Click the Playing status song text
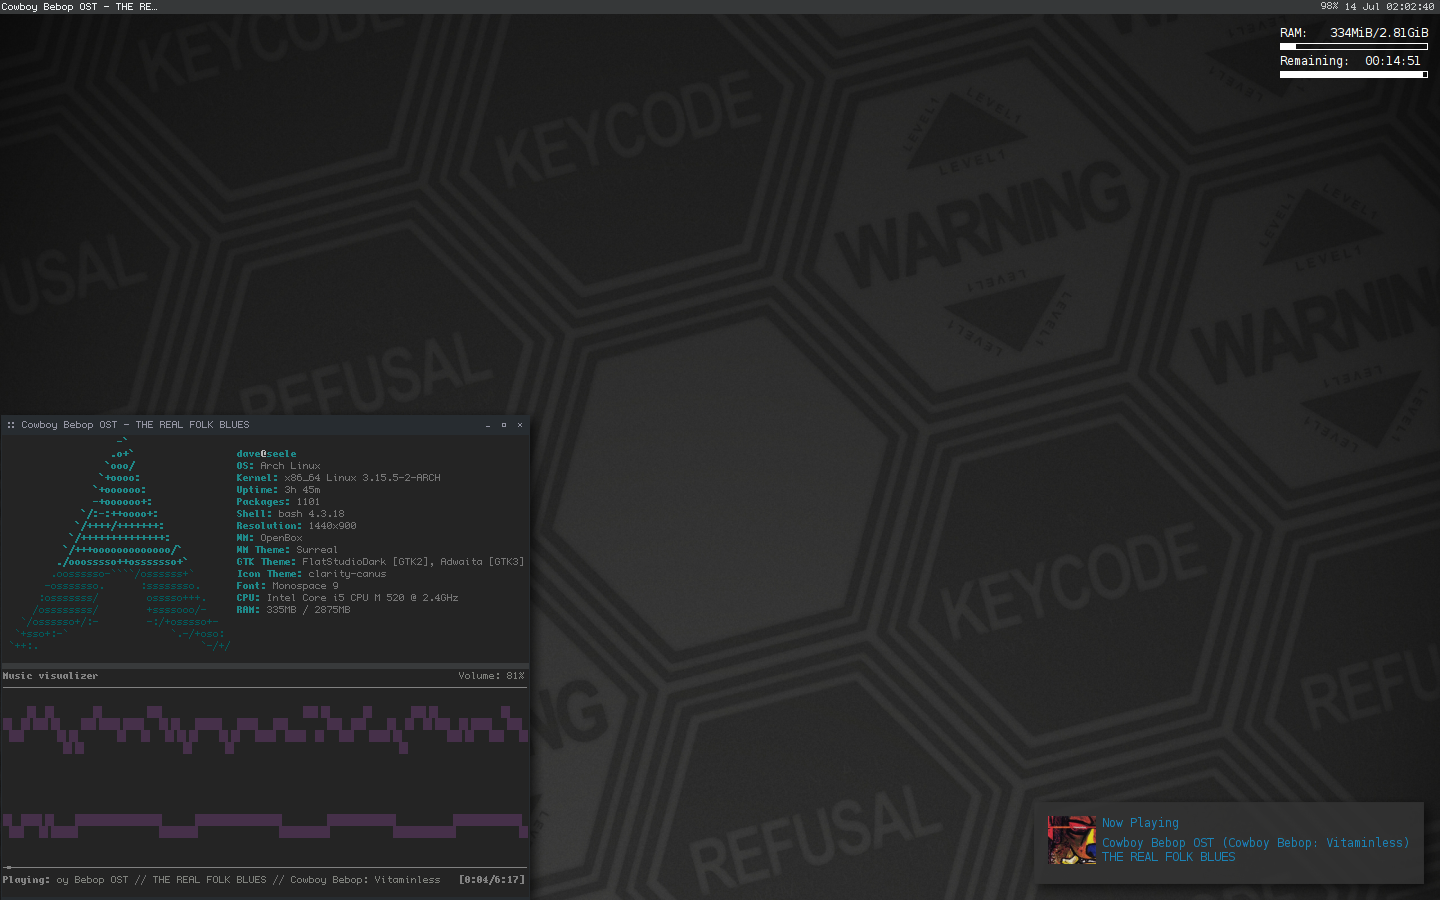The image size is (1440, 900). [248, 880]
